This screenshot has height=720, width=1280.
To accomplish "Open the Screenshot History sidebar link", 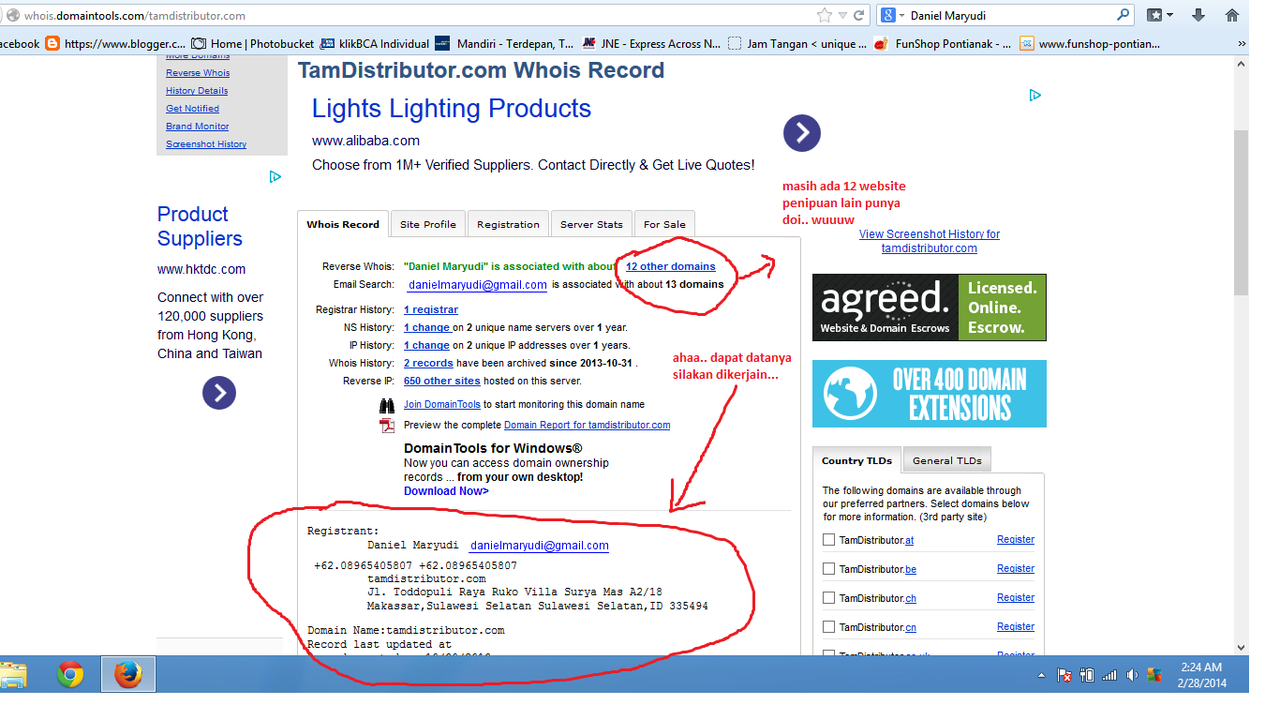I will click(x=206, y=145).
